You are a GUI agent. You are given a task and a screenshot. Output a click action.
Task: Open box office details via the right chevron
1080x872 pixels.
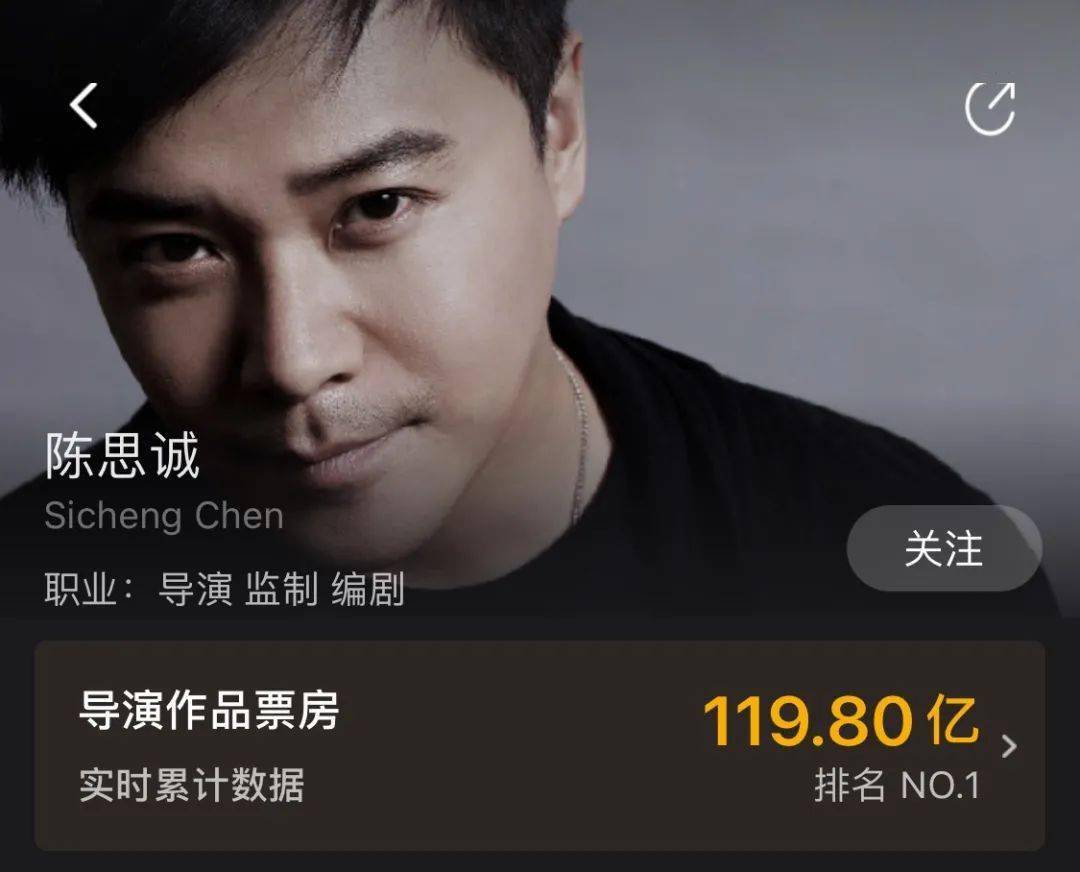1009,746
